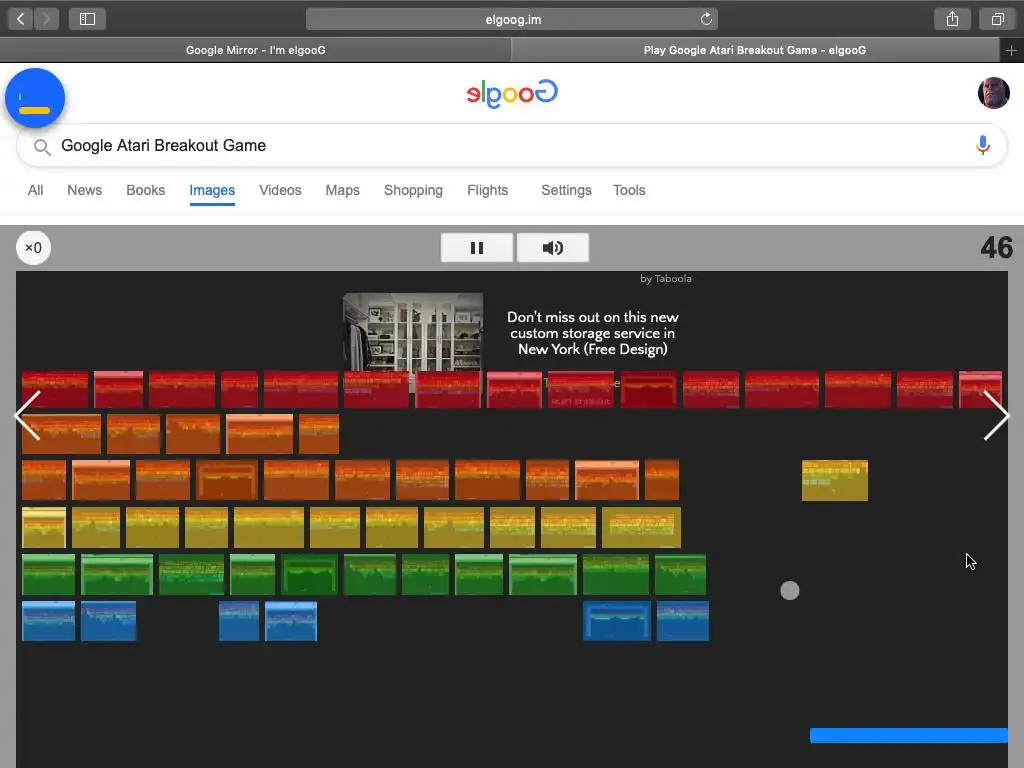
Task: Reload the elgoog.im page
Action: pyautogui.click(x=706, y=19)
